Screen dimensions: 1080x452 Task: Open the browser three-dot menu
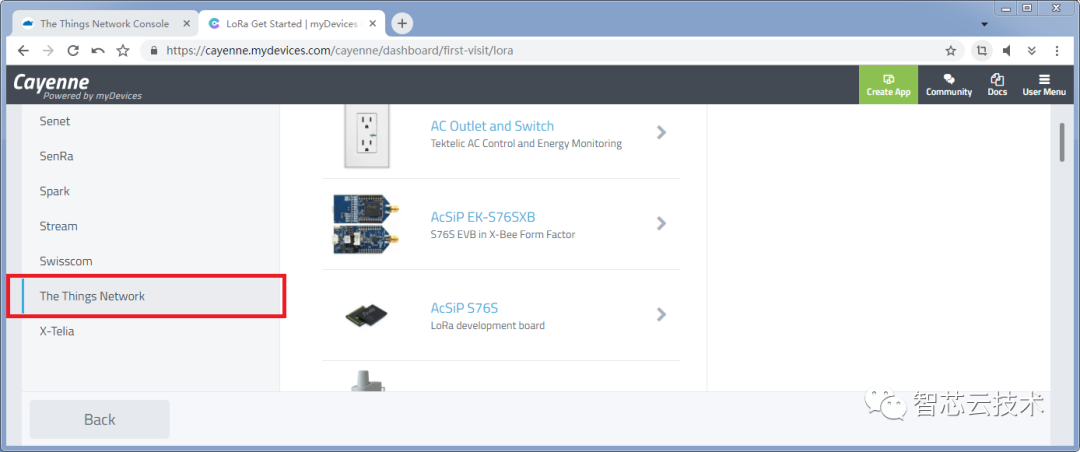pos(1057,50)
